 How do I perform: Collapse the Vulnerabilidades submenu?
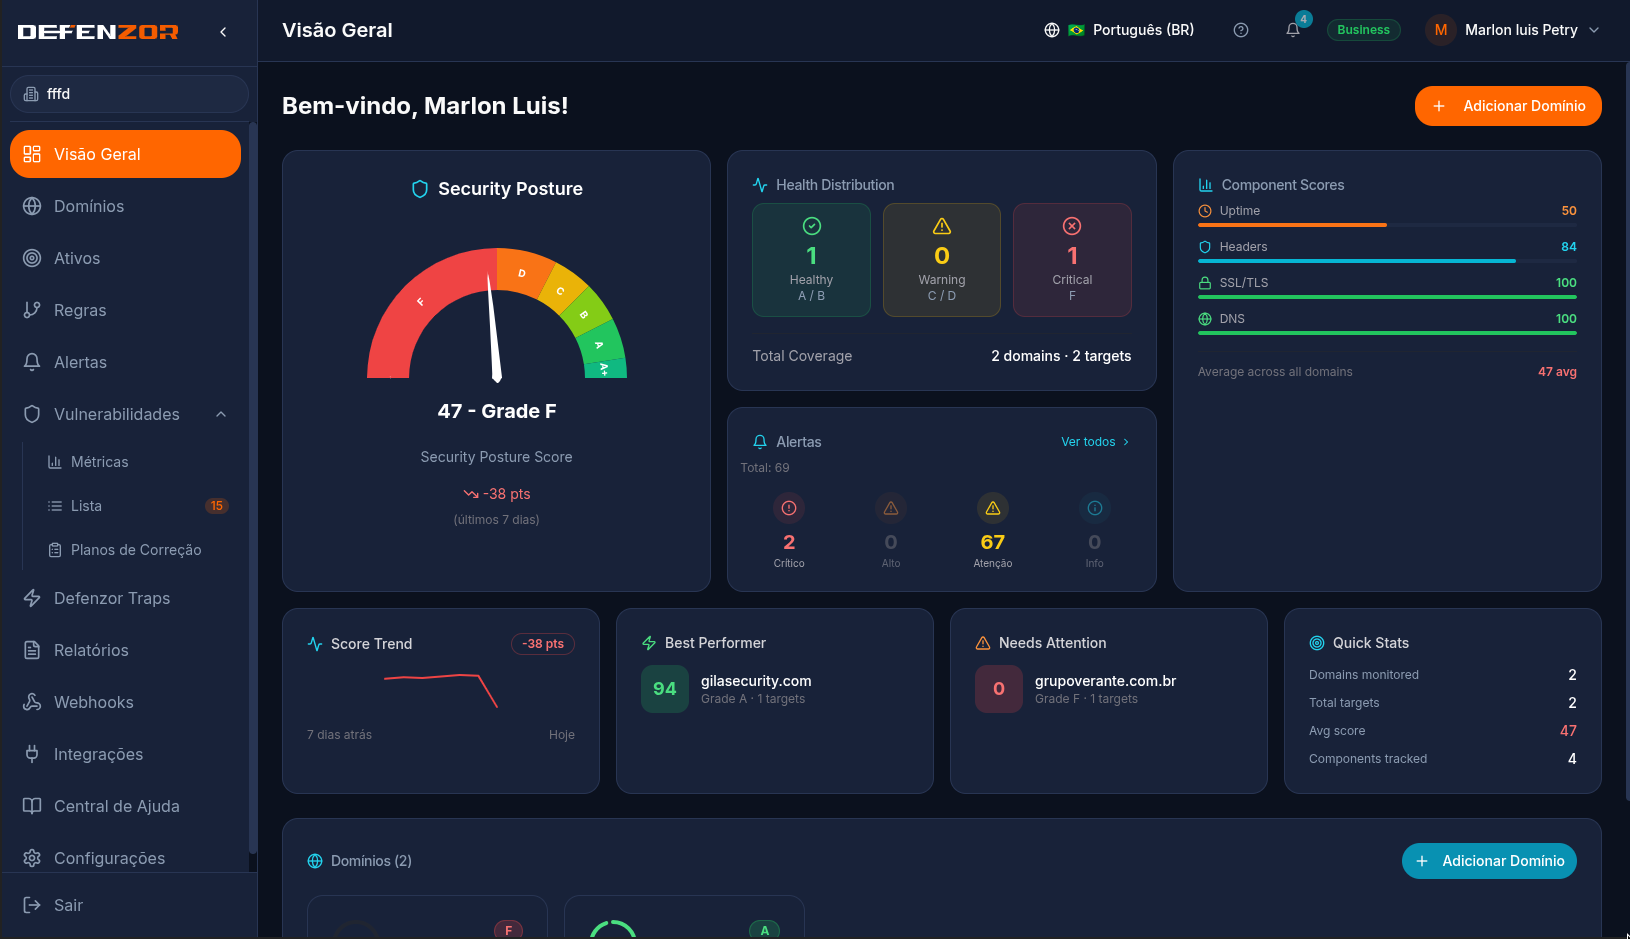click(x=221, y=414)
